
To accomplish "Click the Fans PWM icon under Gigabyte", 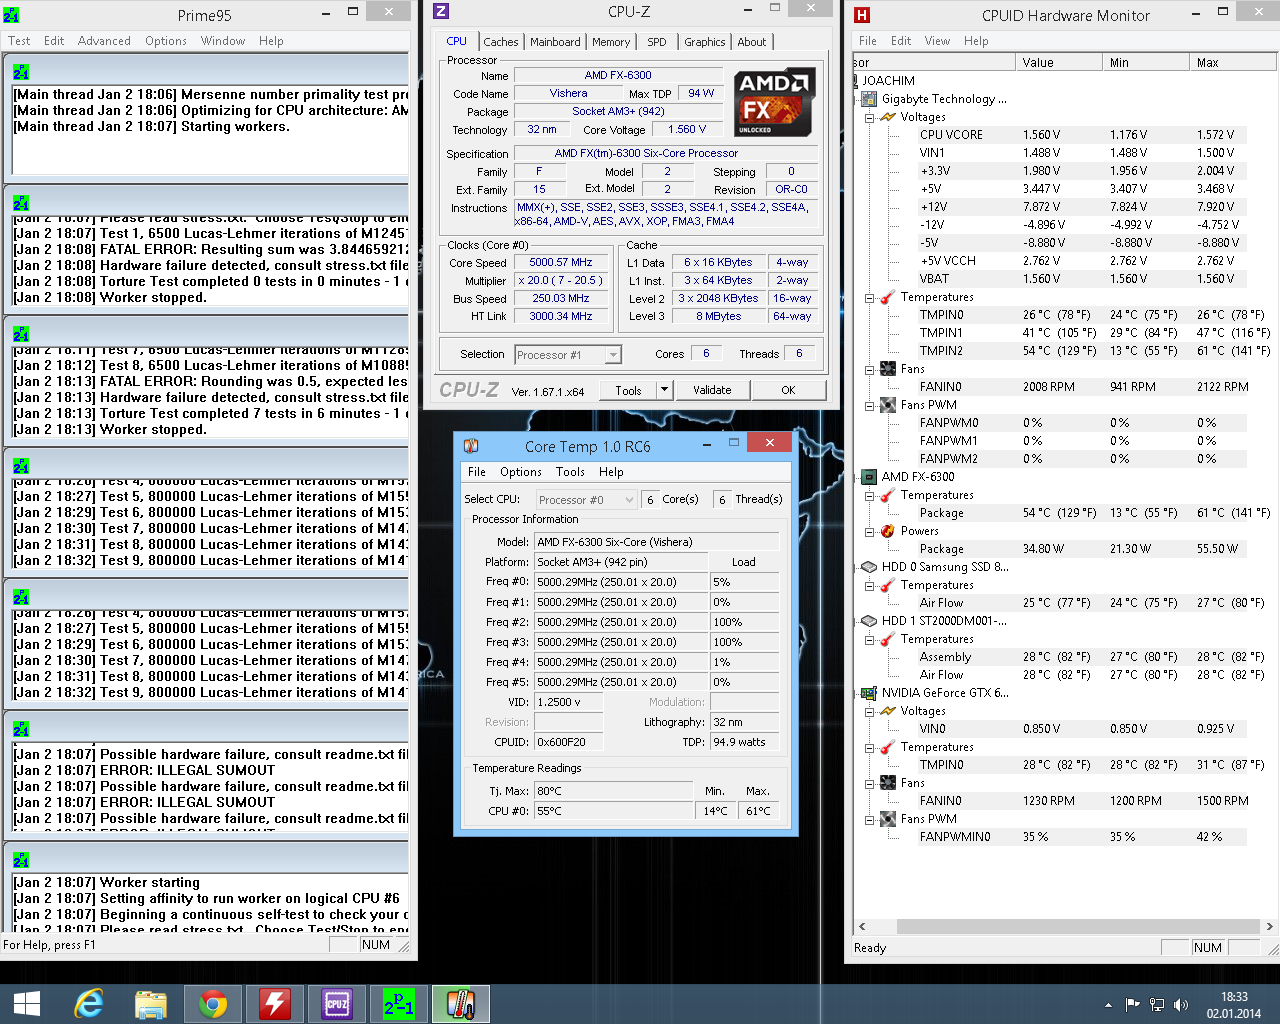I will pos(888,405).
